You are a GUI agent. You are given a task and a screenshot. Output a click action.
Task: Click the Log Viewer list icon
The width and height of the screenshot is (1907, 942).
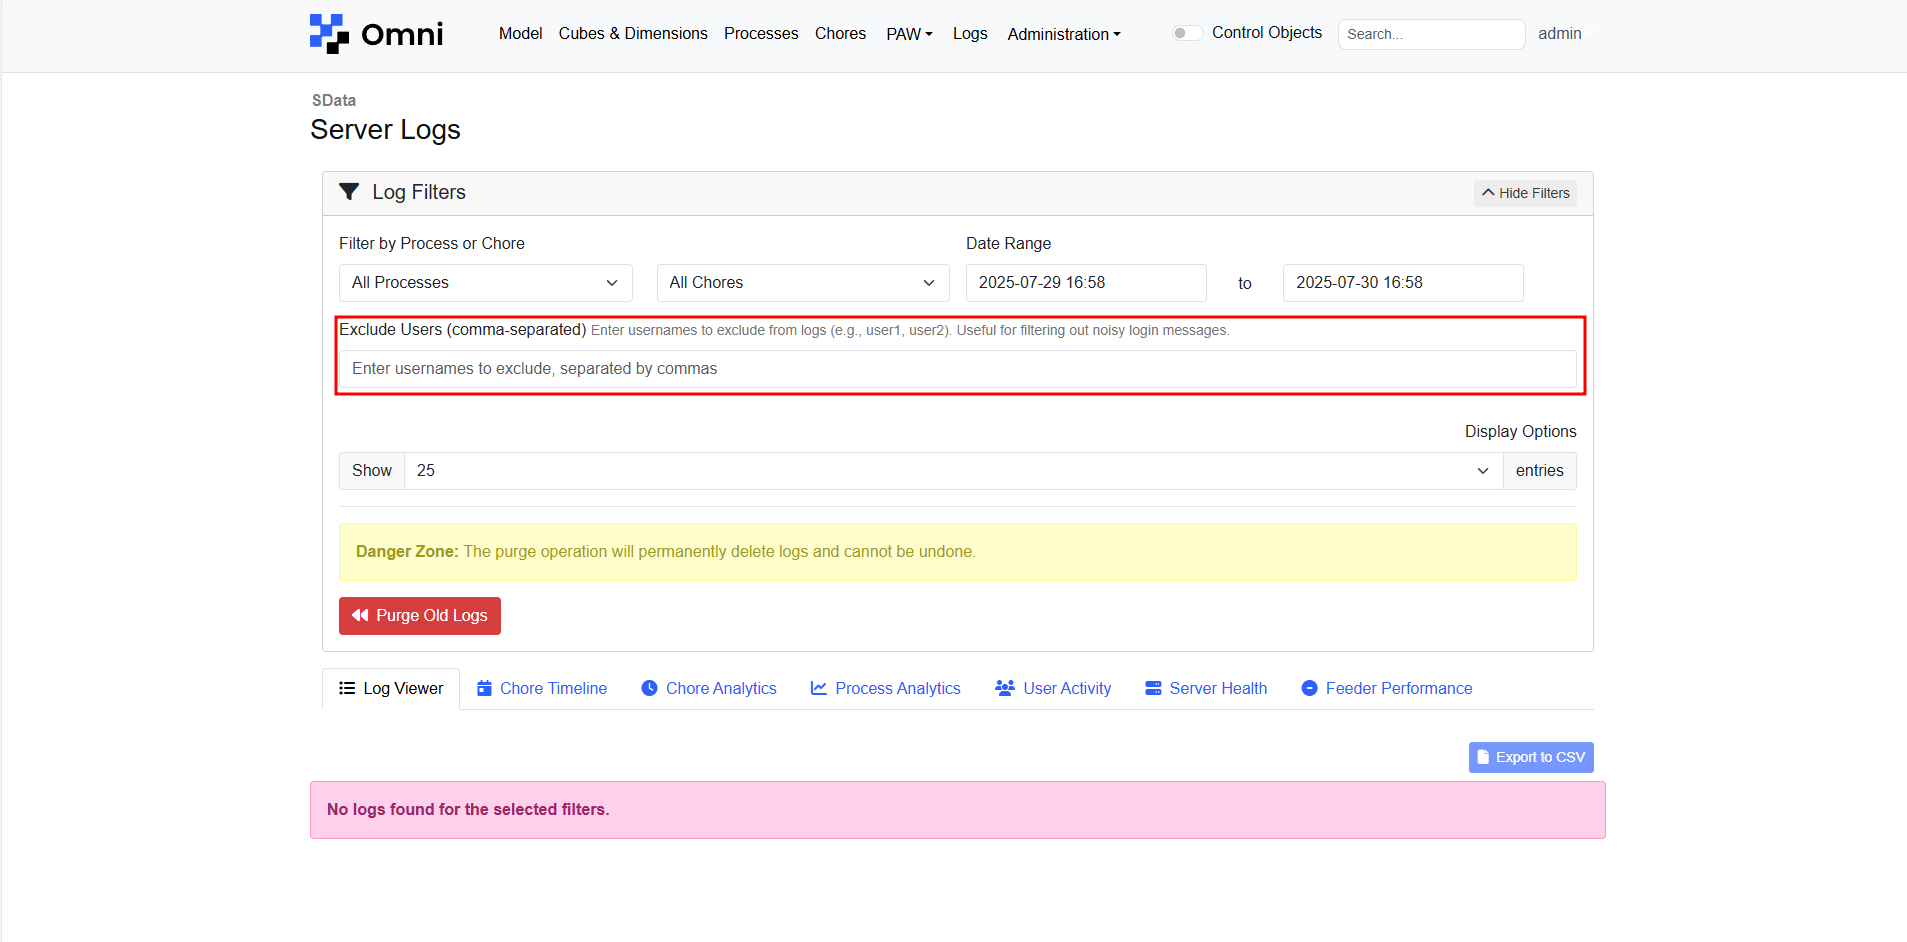[x=347, y=688]
